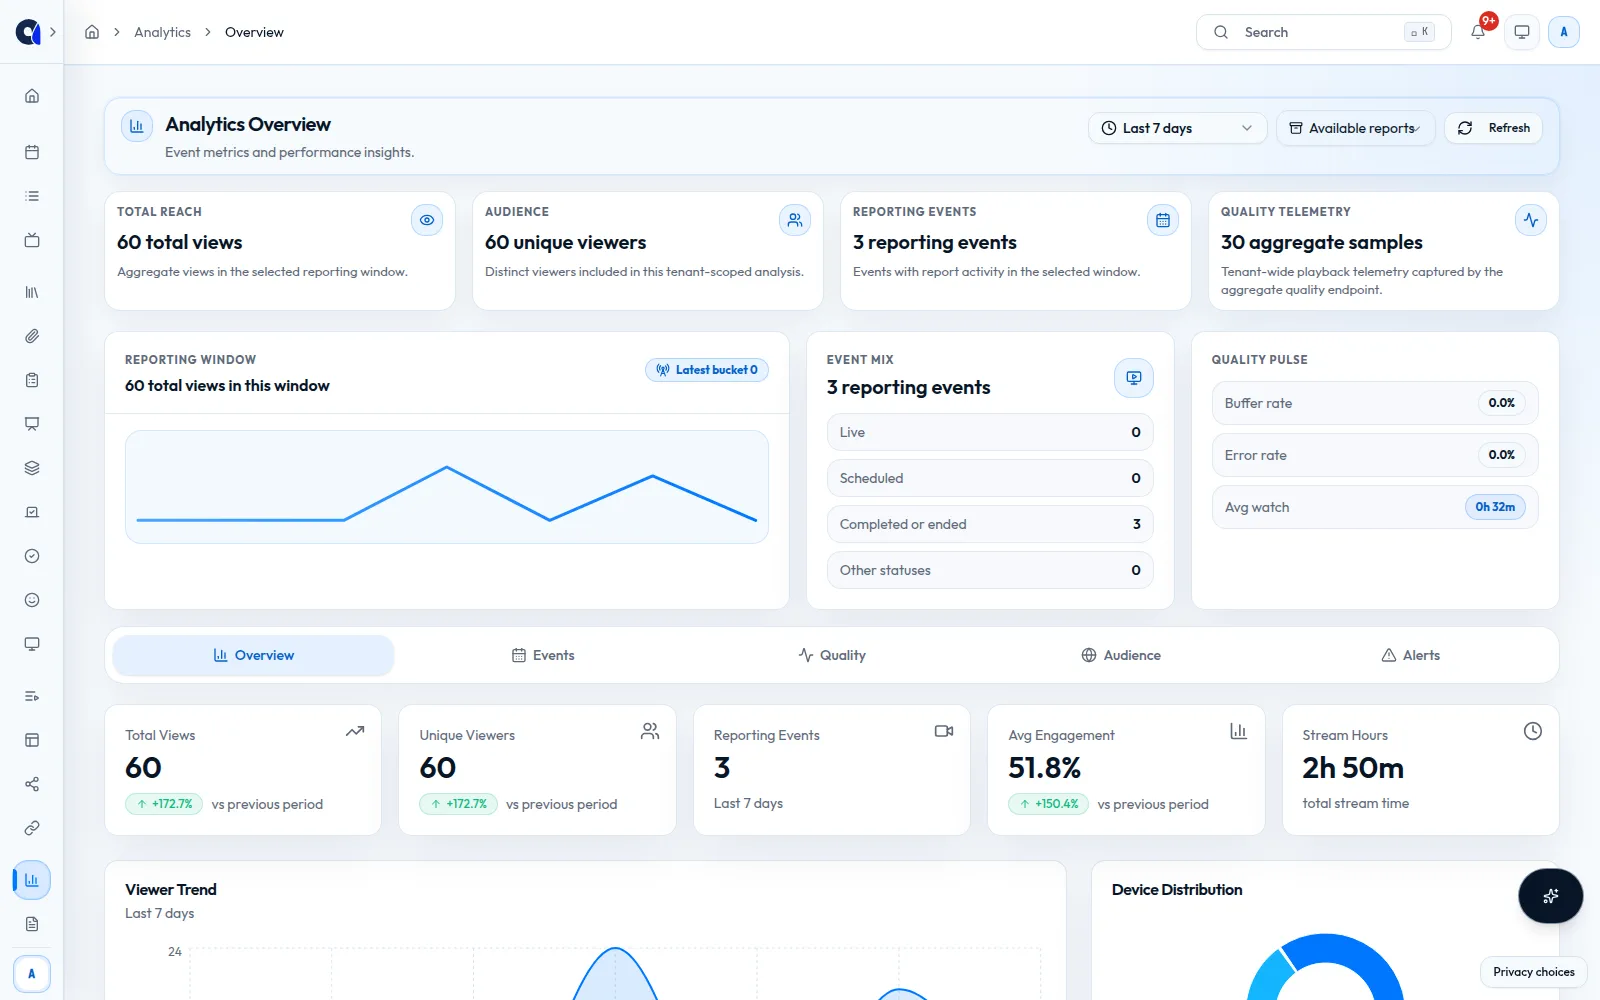1600x1000 pixels.
Task: Click calendar icon on Reporting Events card
Action: tap(1163, 220)
